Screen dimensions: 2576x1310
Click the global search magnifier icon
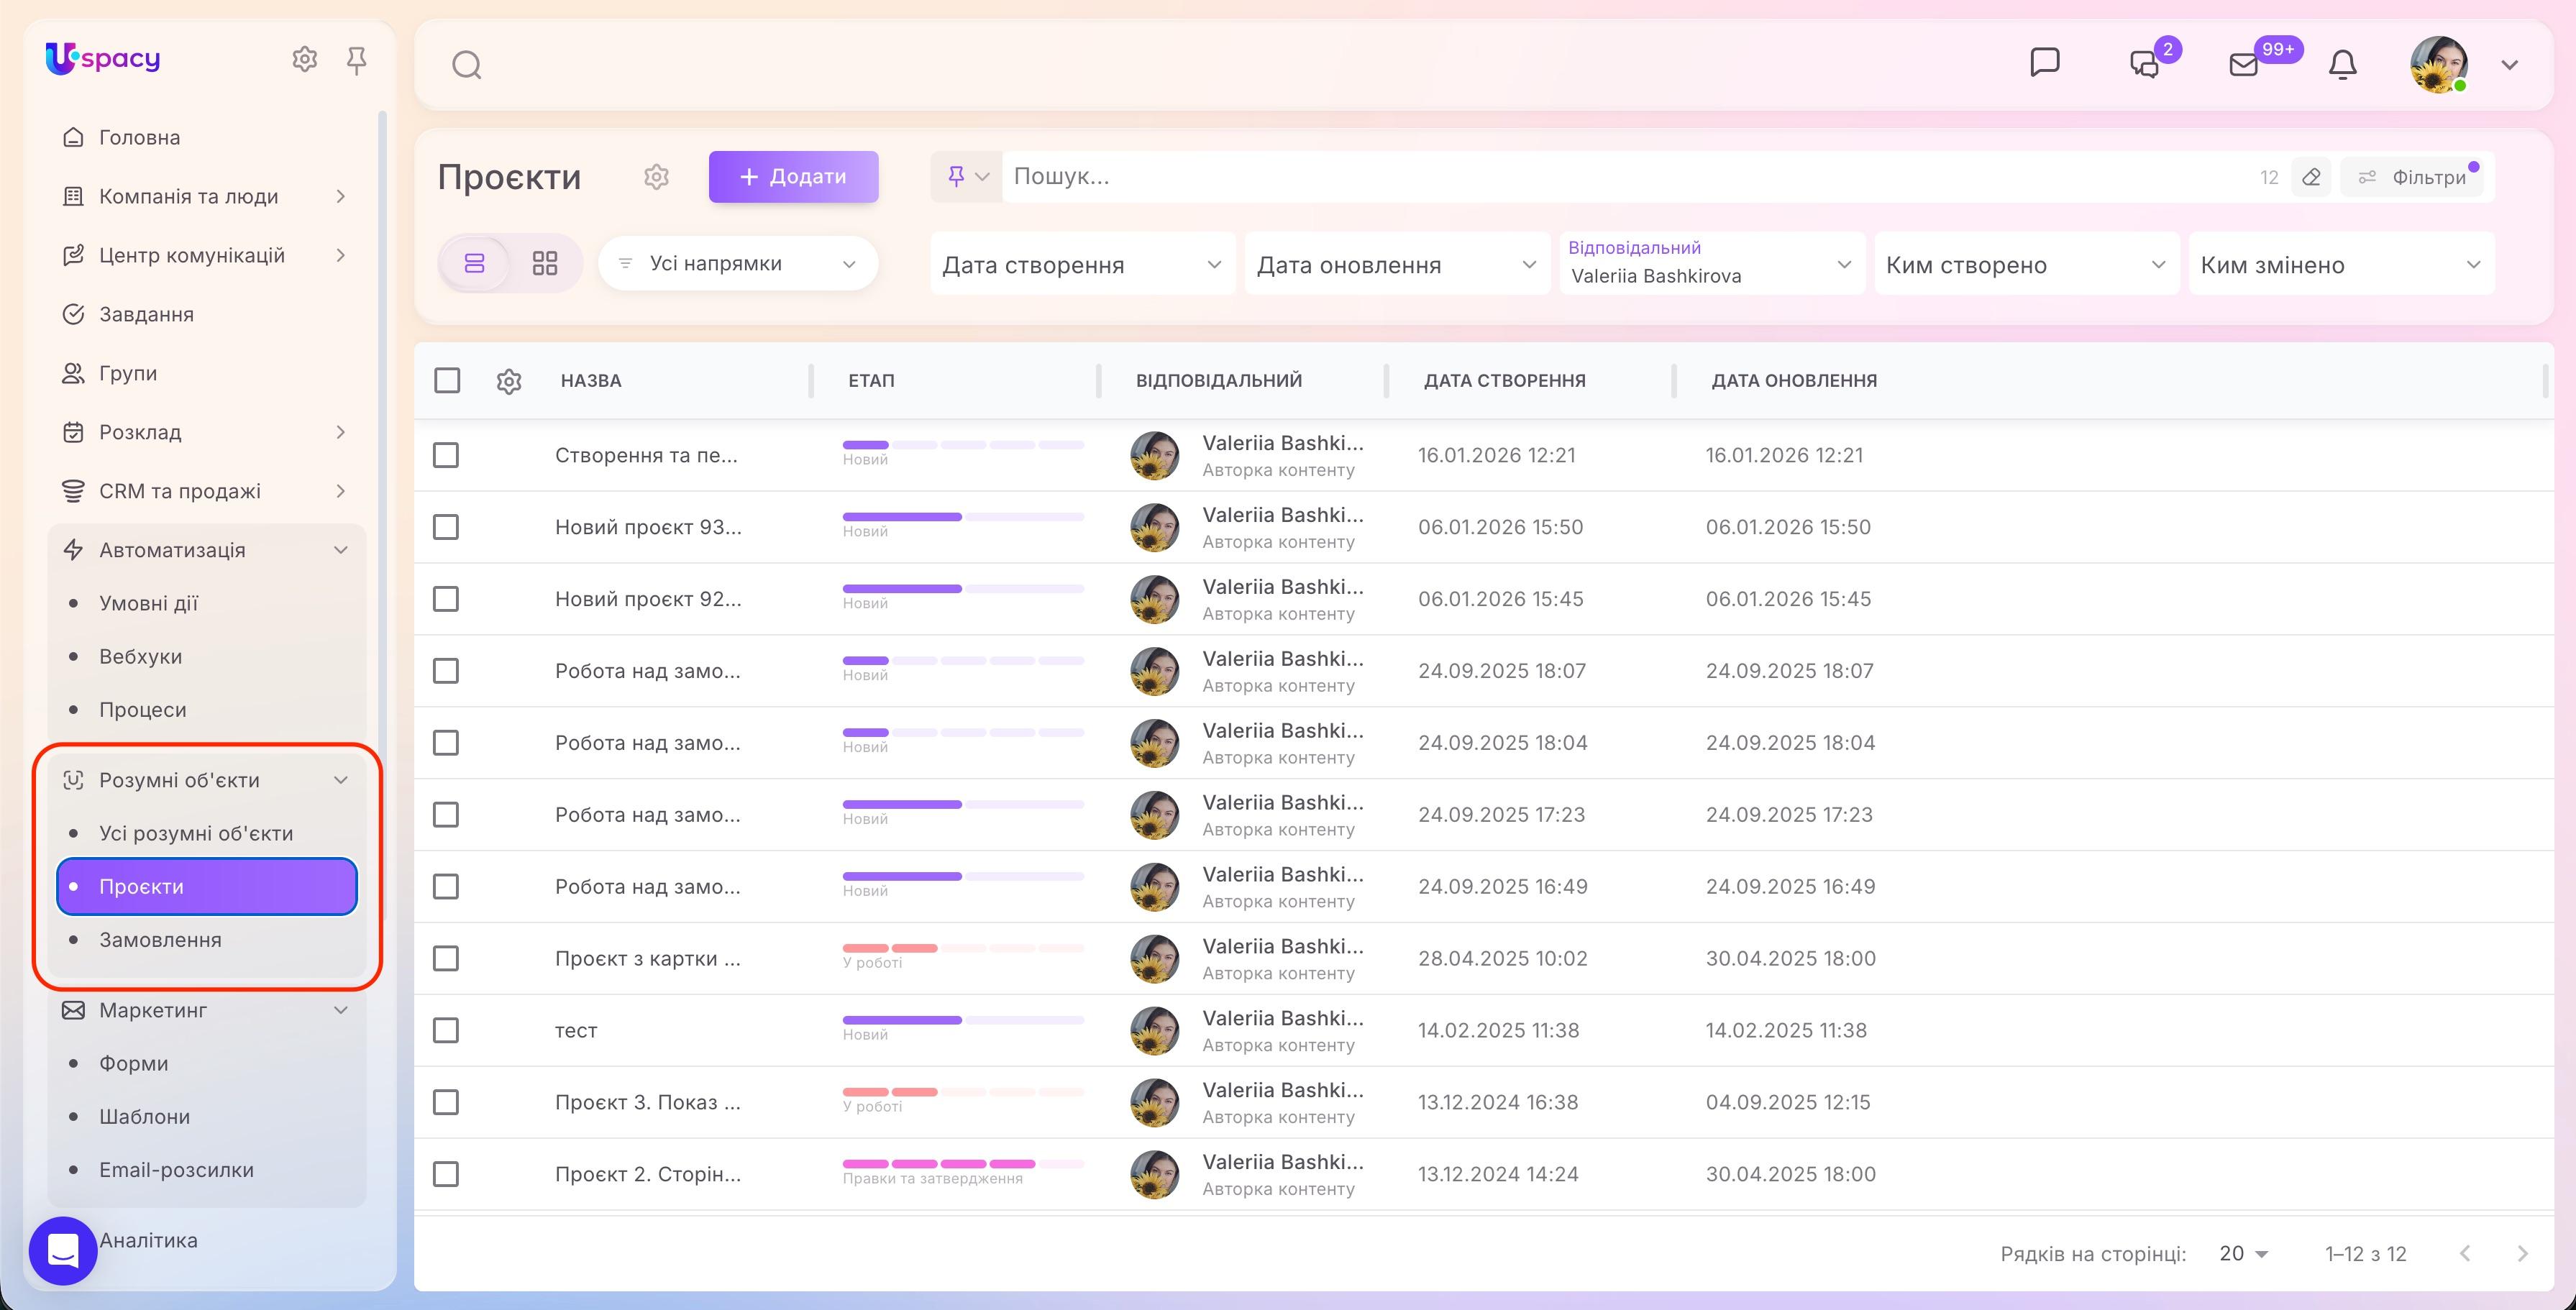(x=466, y=65)
